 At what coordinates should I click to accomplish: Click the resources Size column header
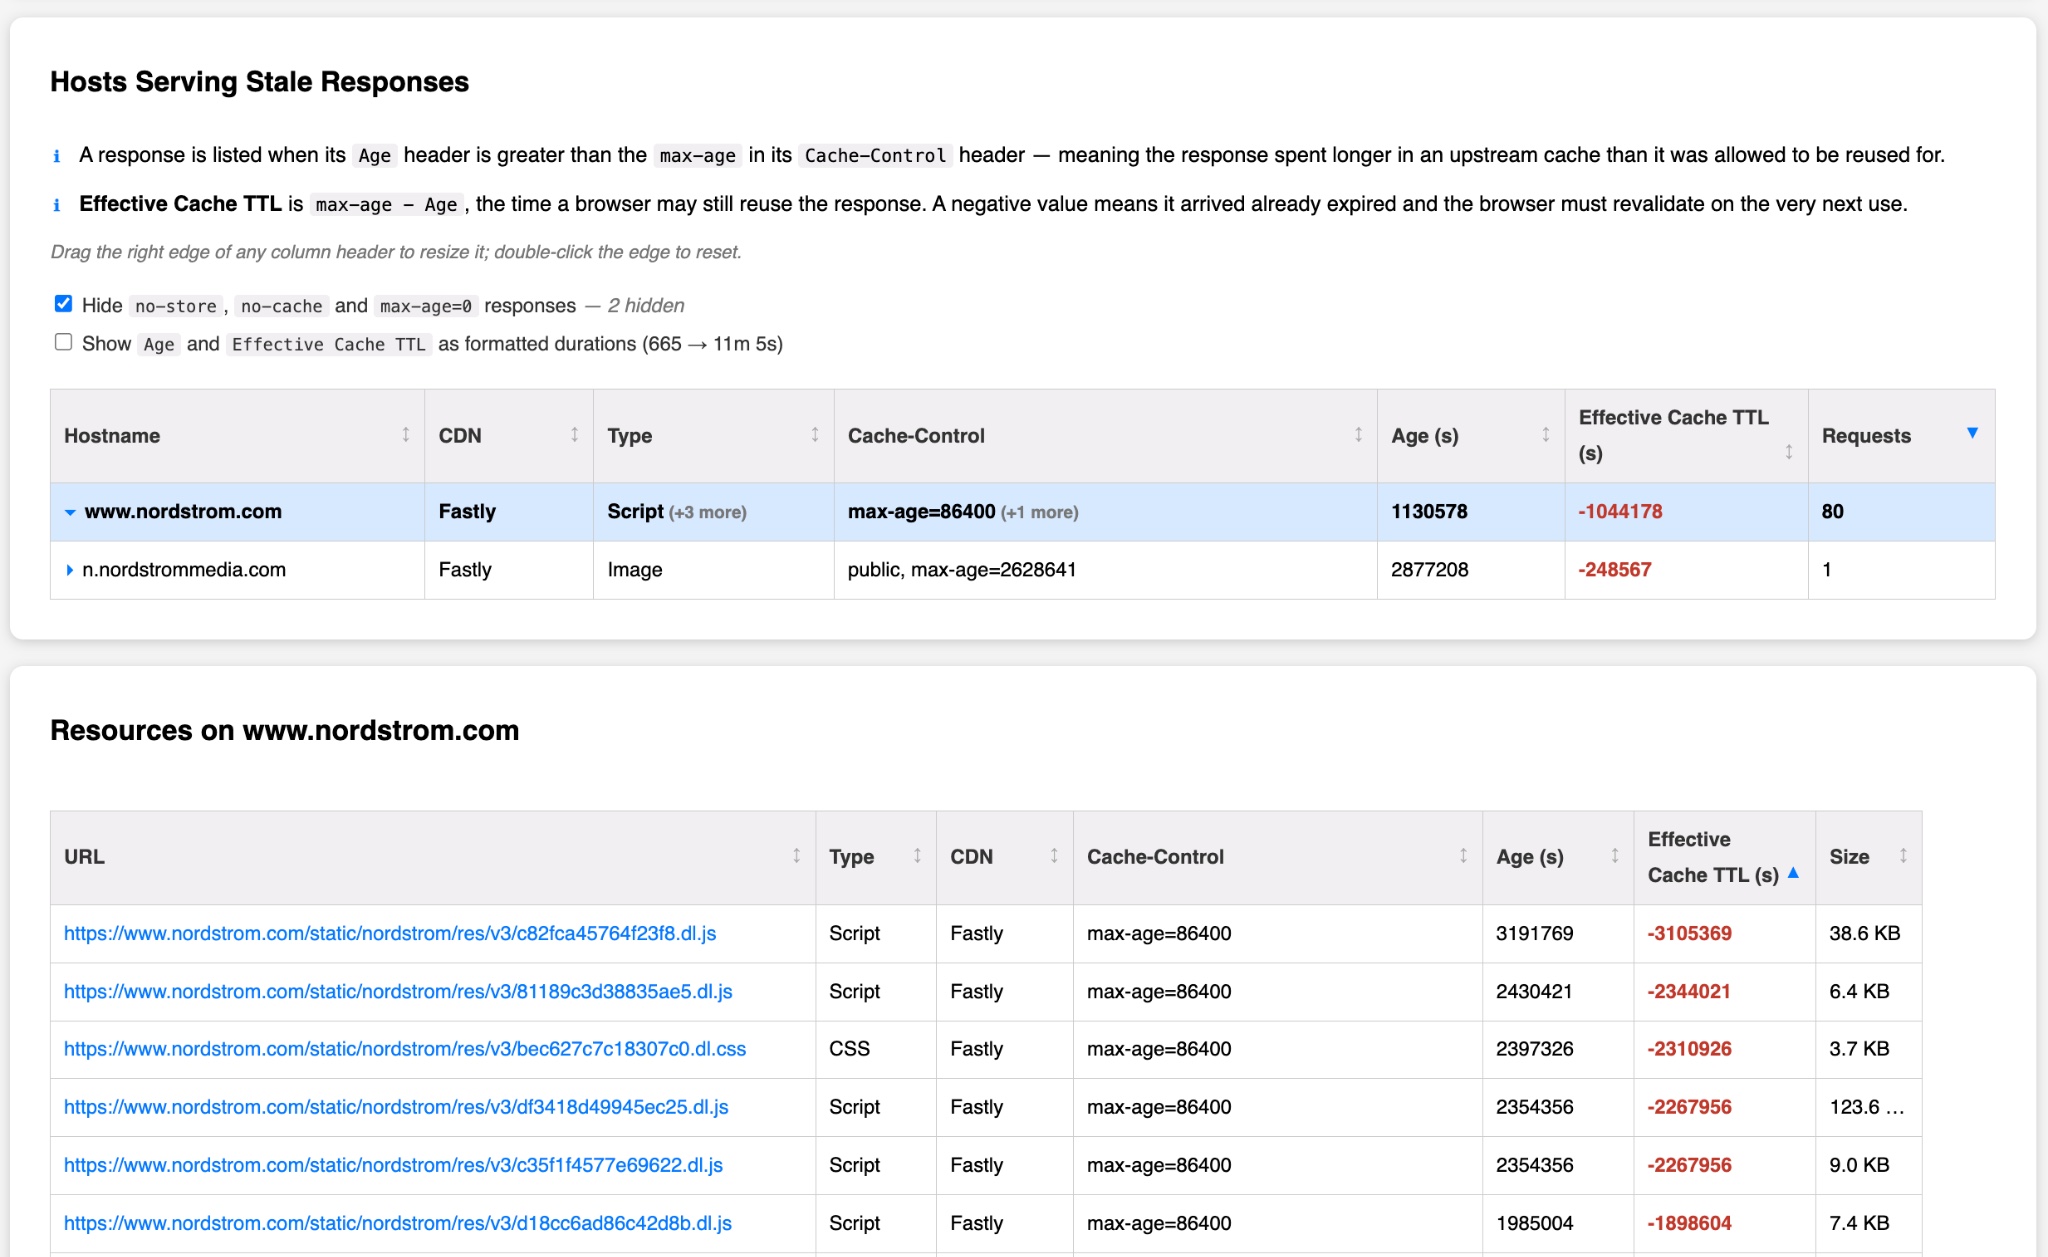coord(1868,857)
